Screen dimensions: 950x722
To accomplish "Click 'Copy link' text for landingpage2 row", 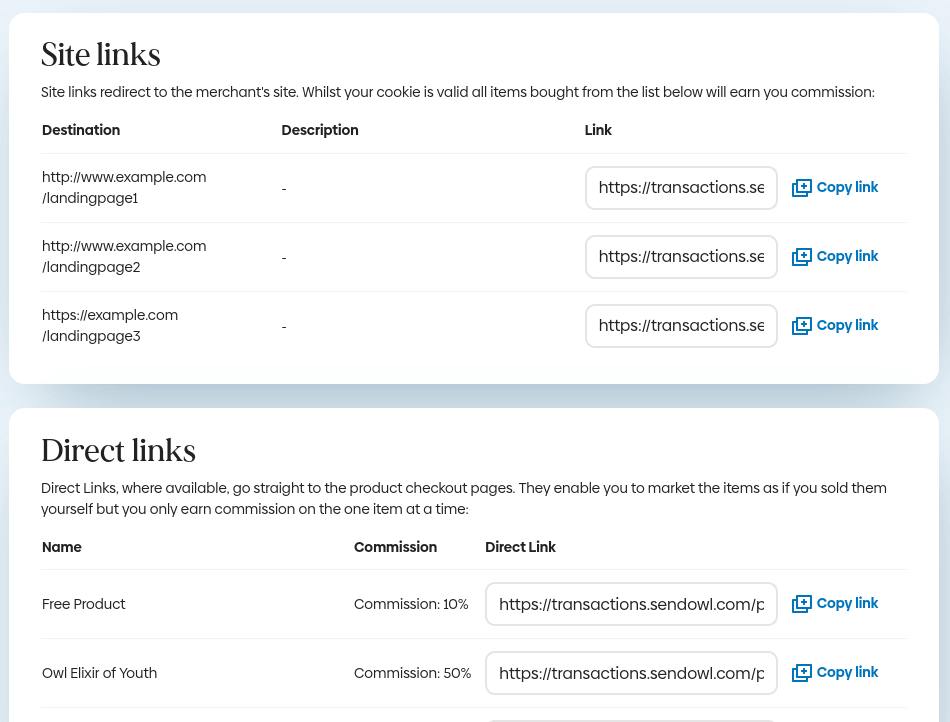I will point(847,256).
